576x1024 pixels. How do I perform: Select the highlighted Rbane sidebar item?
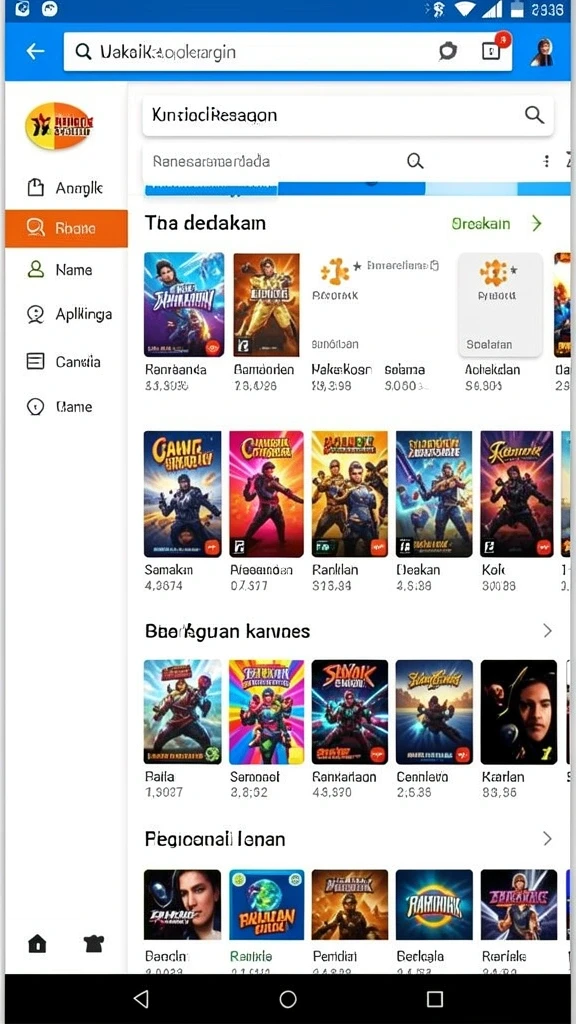tap(66, 229)
